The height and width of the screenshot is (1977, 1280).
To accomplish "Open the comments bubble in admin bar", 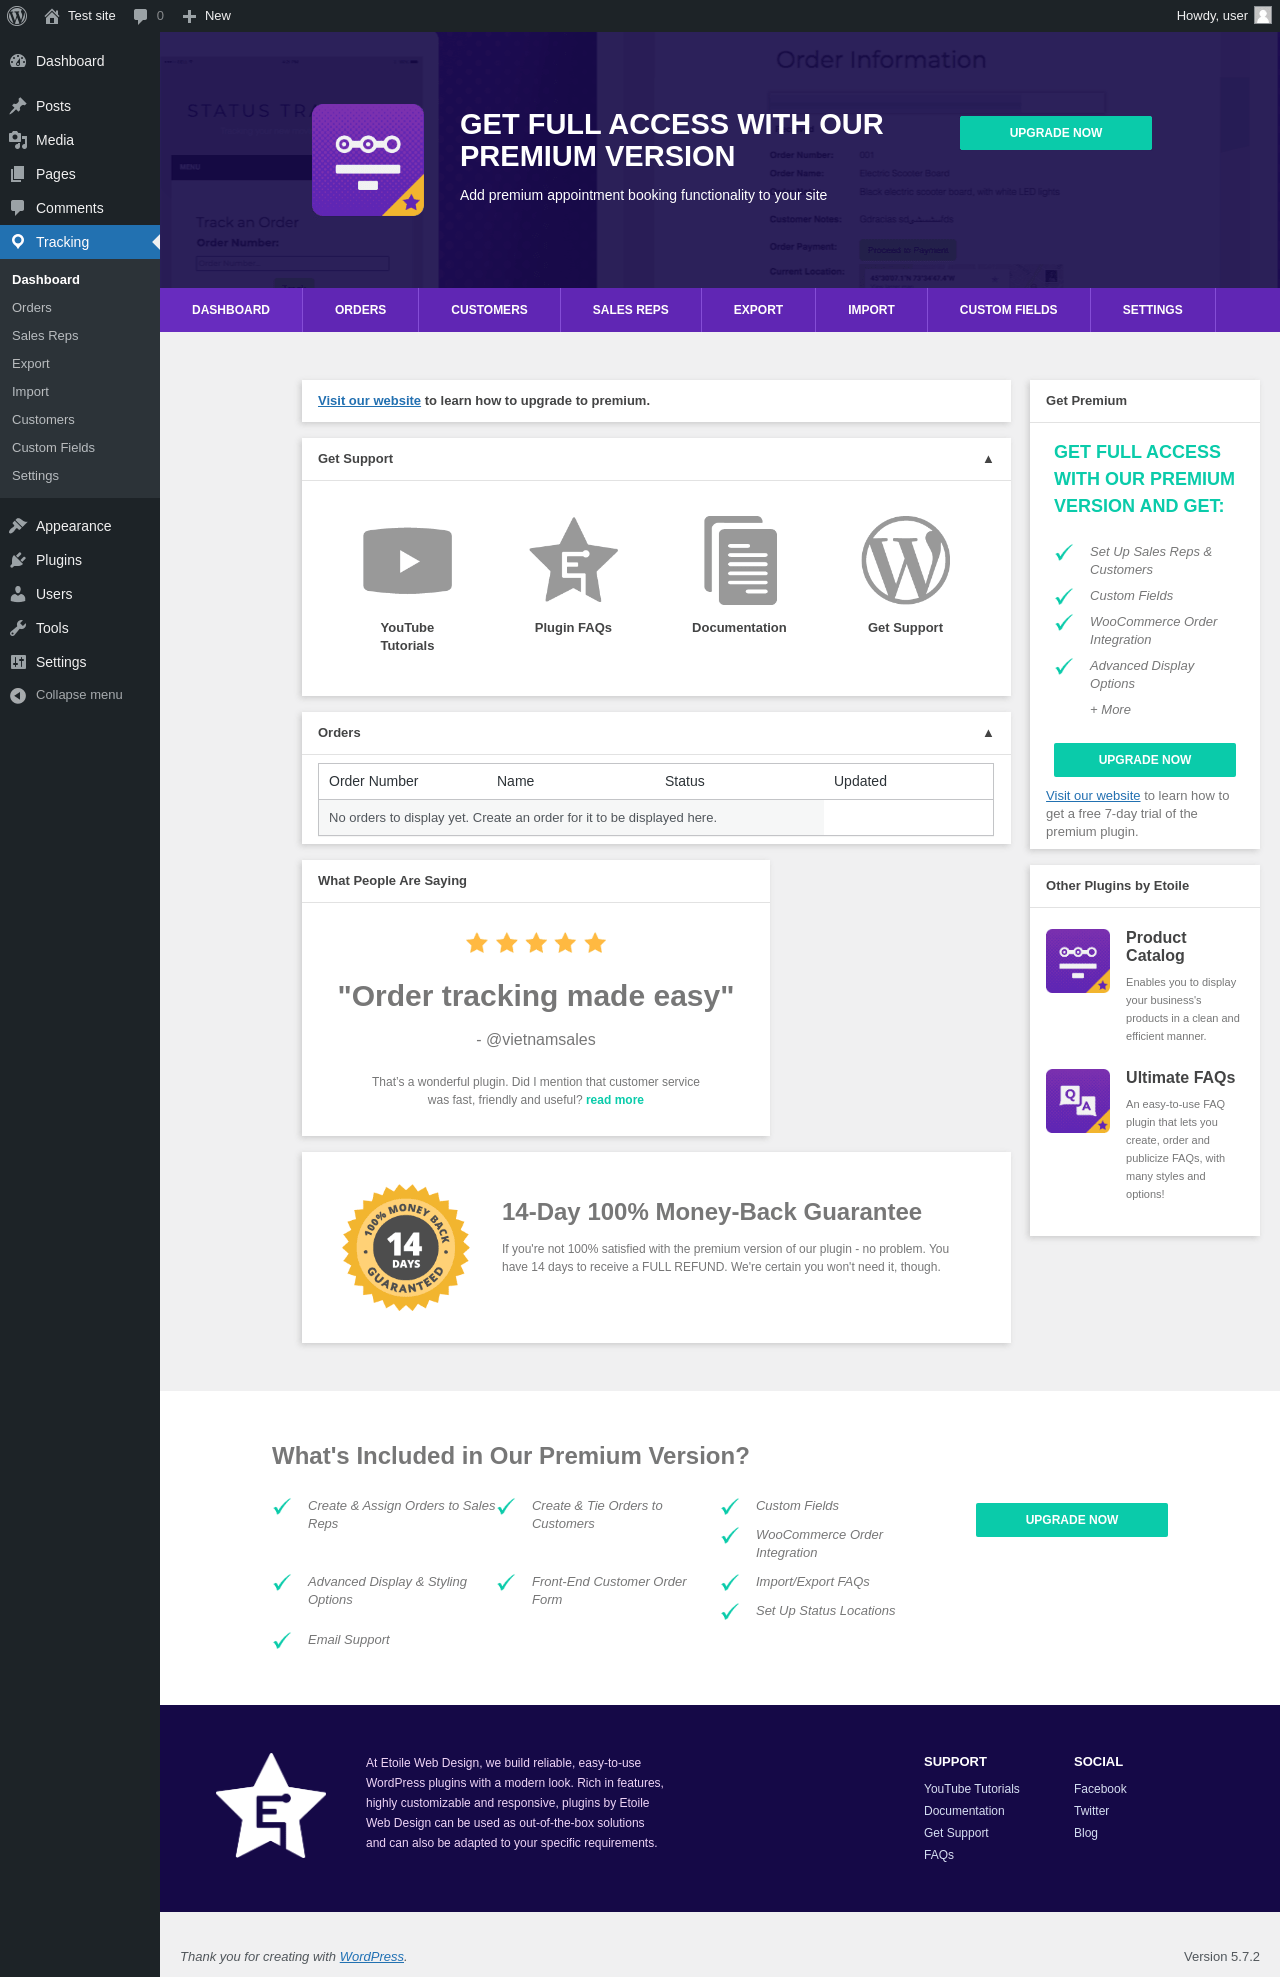I will [140, 16].
